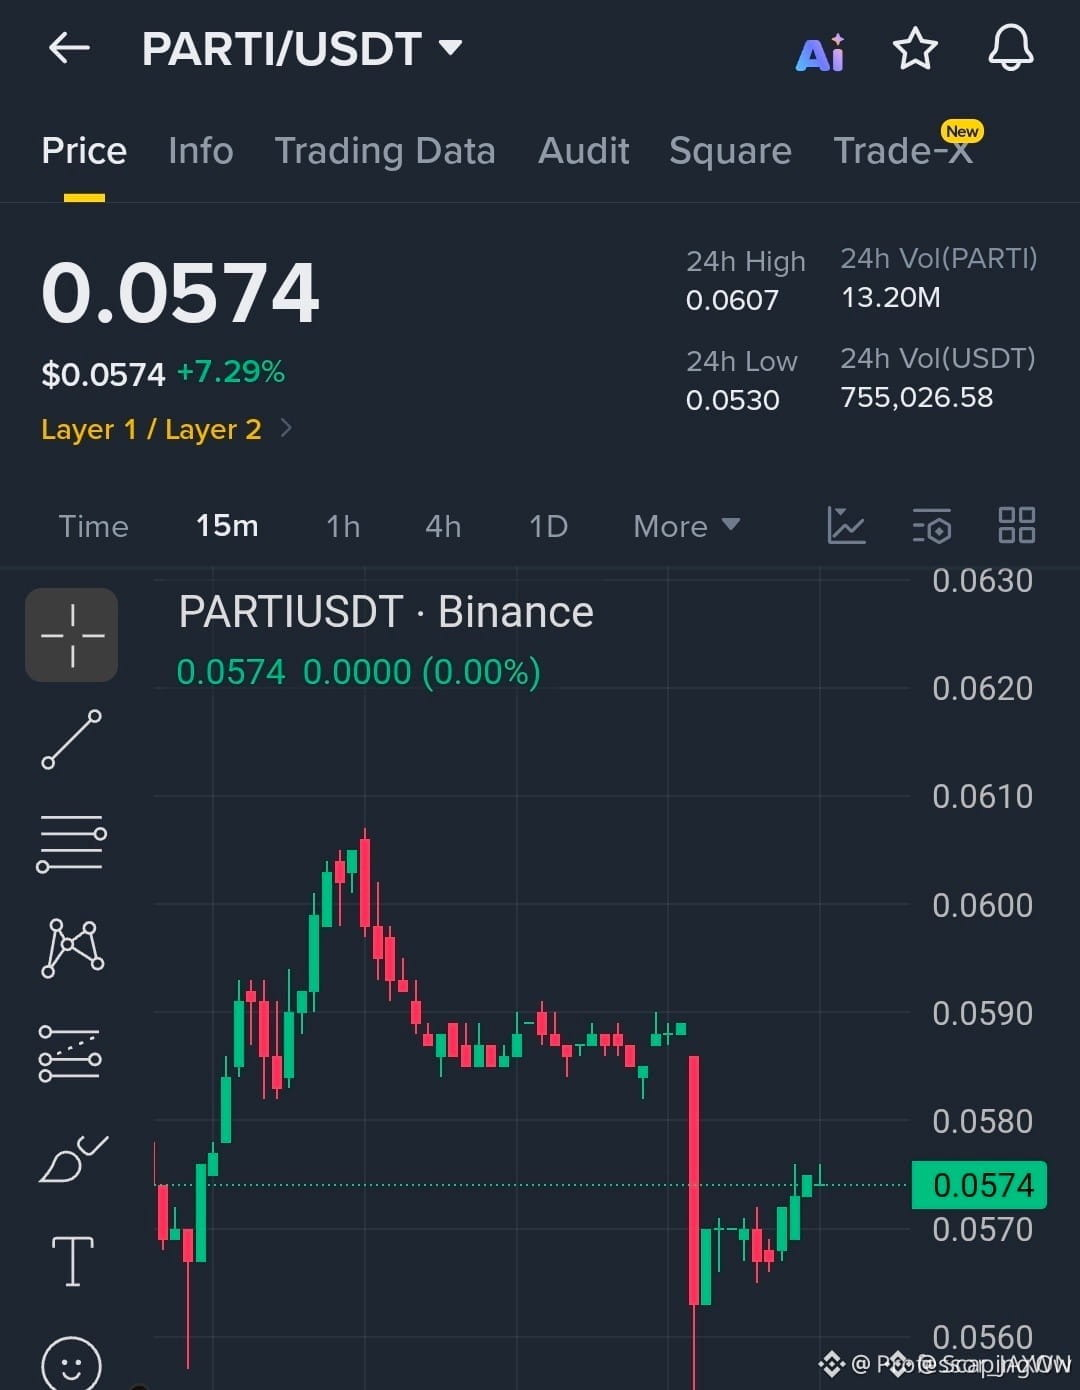Click the chevron next to Layer 1 / Layer 2

tap(286, 428)
